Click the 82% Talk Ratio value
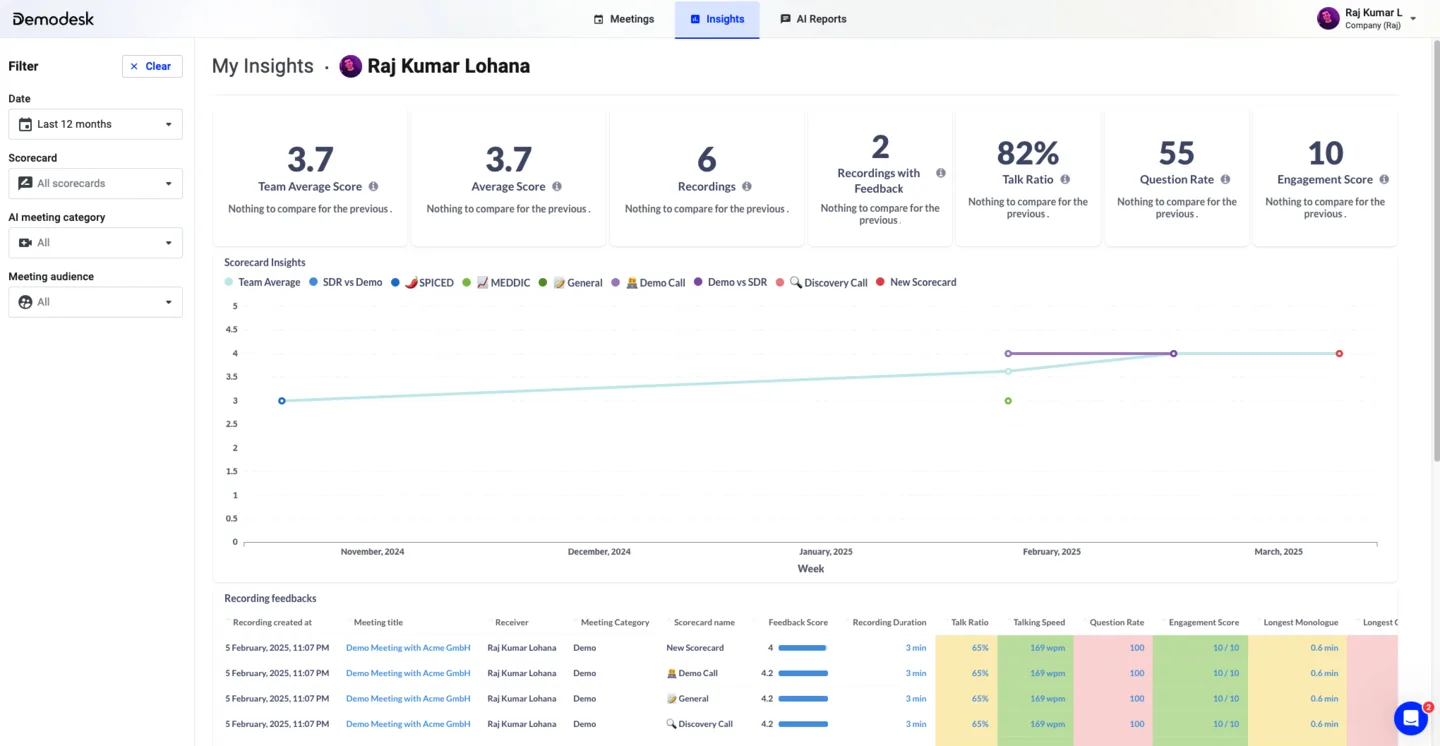This screenshot has width=1440, height=746. [1028, 152]
